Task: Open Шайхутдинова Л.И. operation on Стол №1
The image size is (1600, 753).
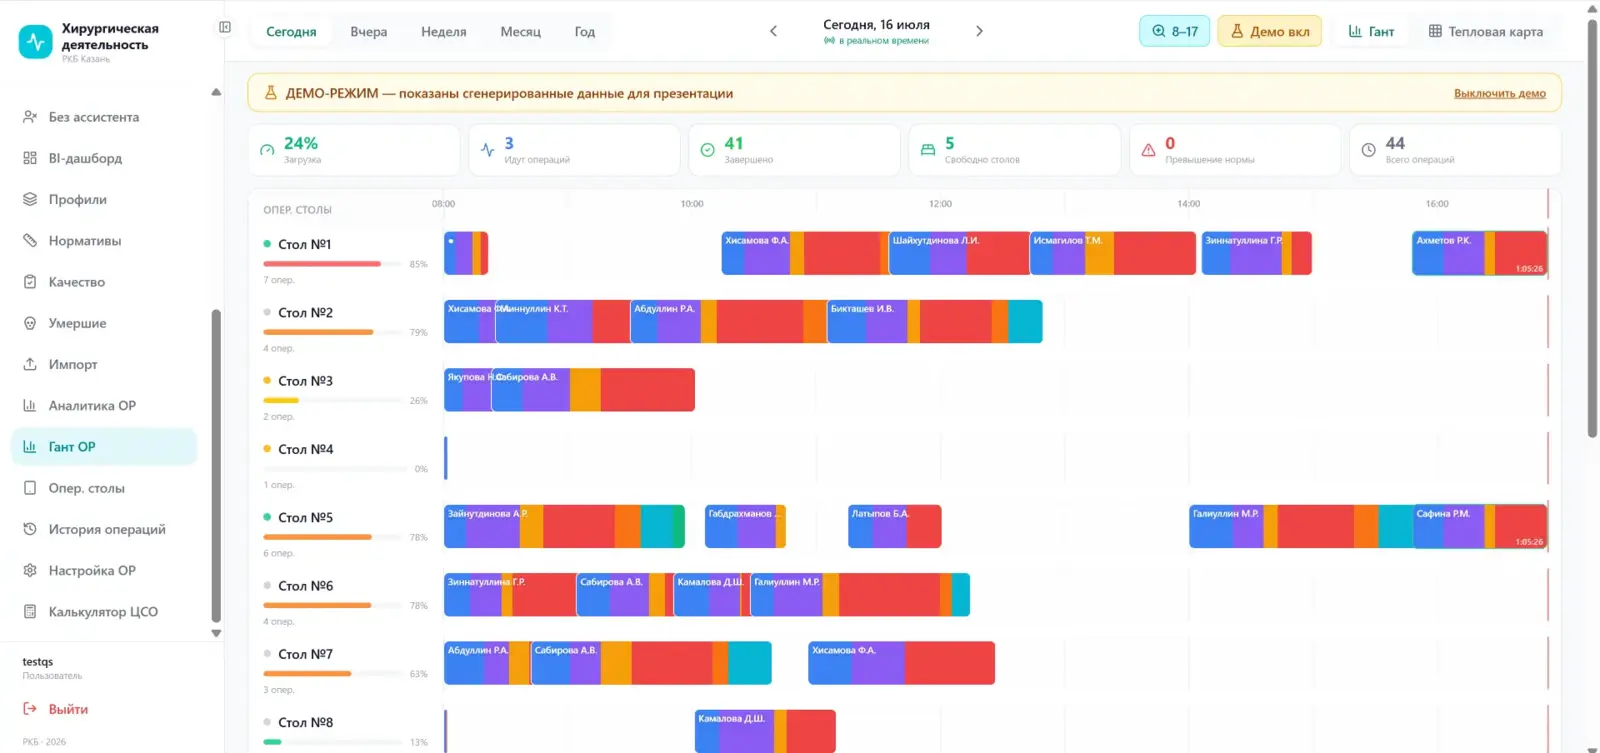Action: (x=959, y=253)
